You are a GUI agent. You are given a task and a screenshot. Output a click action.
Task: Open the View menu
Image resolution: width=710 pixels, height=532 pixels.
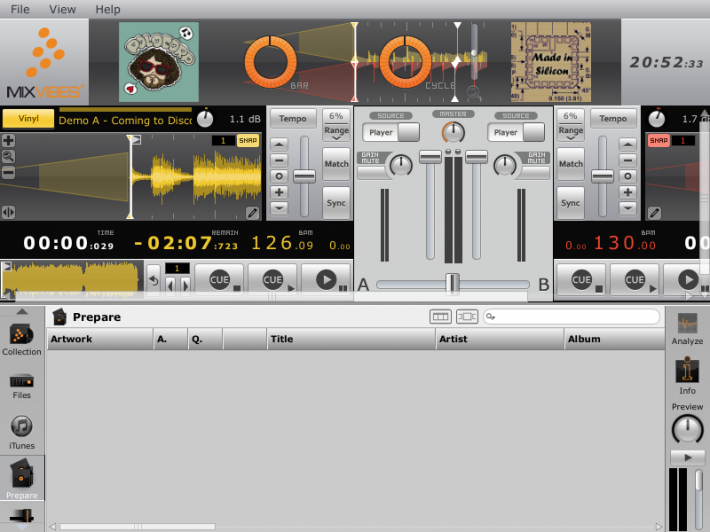(x=62, y=9)
